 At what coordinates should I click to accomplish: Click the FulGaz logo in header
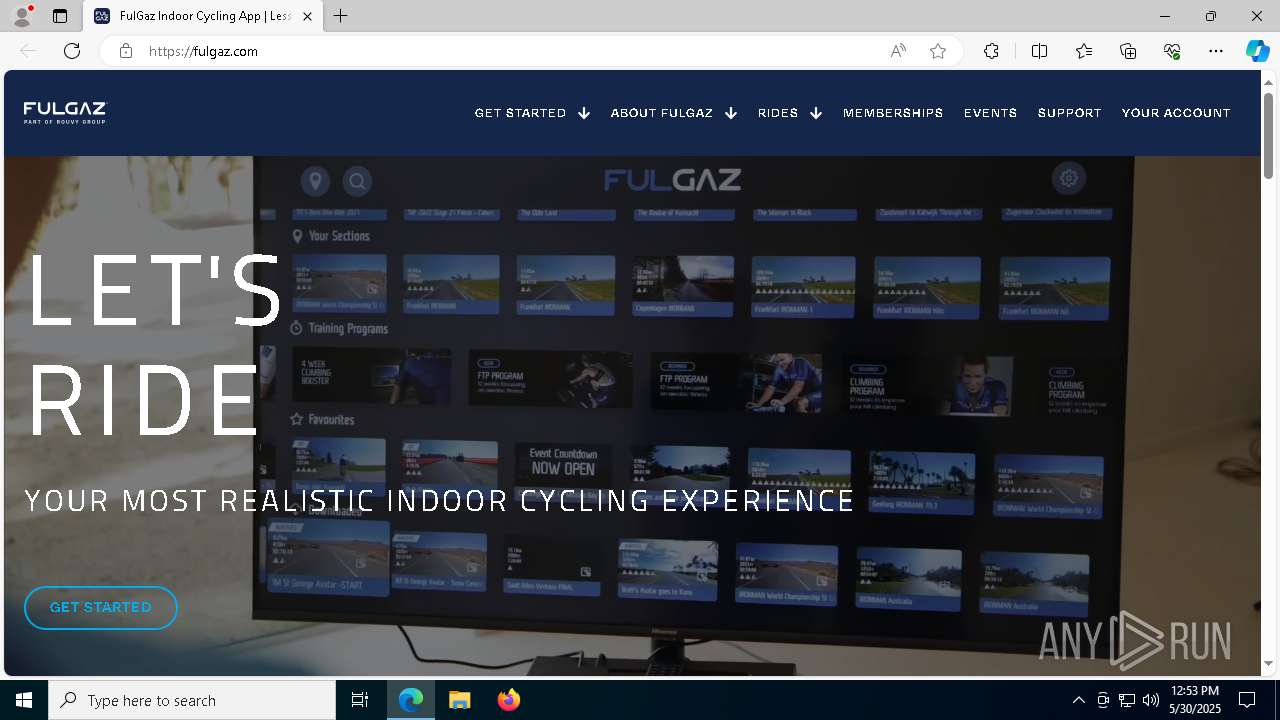65,112
